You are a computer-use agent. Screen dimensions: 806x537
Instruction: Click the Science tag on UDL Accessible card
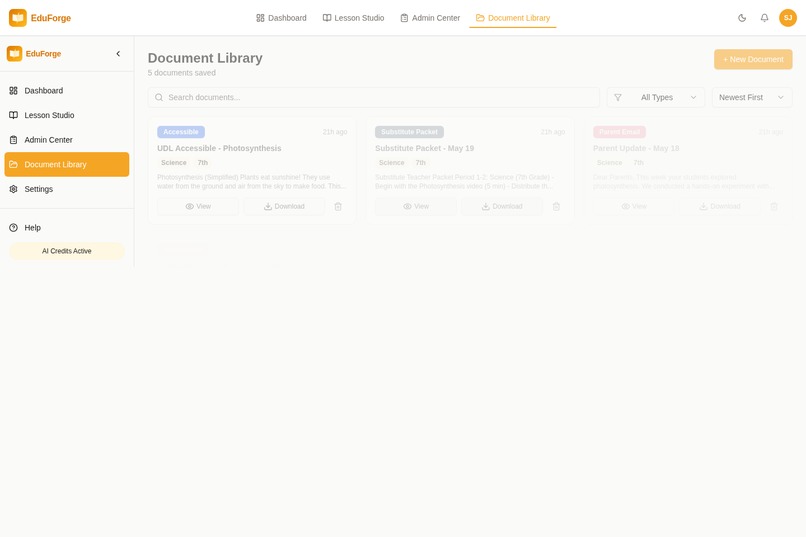174,162
